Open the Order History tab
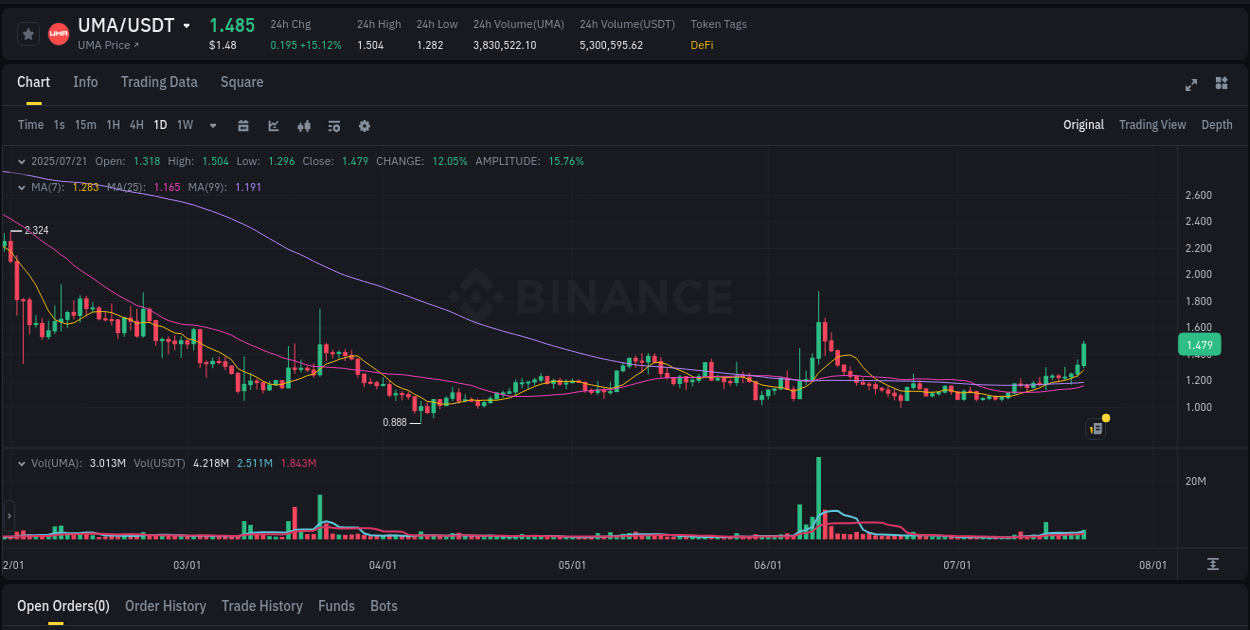Viewport: 1250px width, 630px height. pyautogui.click(x=165, y=606)
